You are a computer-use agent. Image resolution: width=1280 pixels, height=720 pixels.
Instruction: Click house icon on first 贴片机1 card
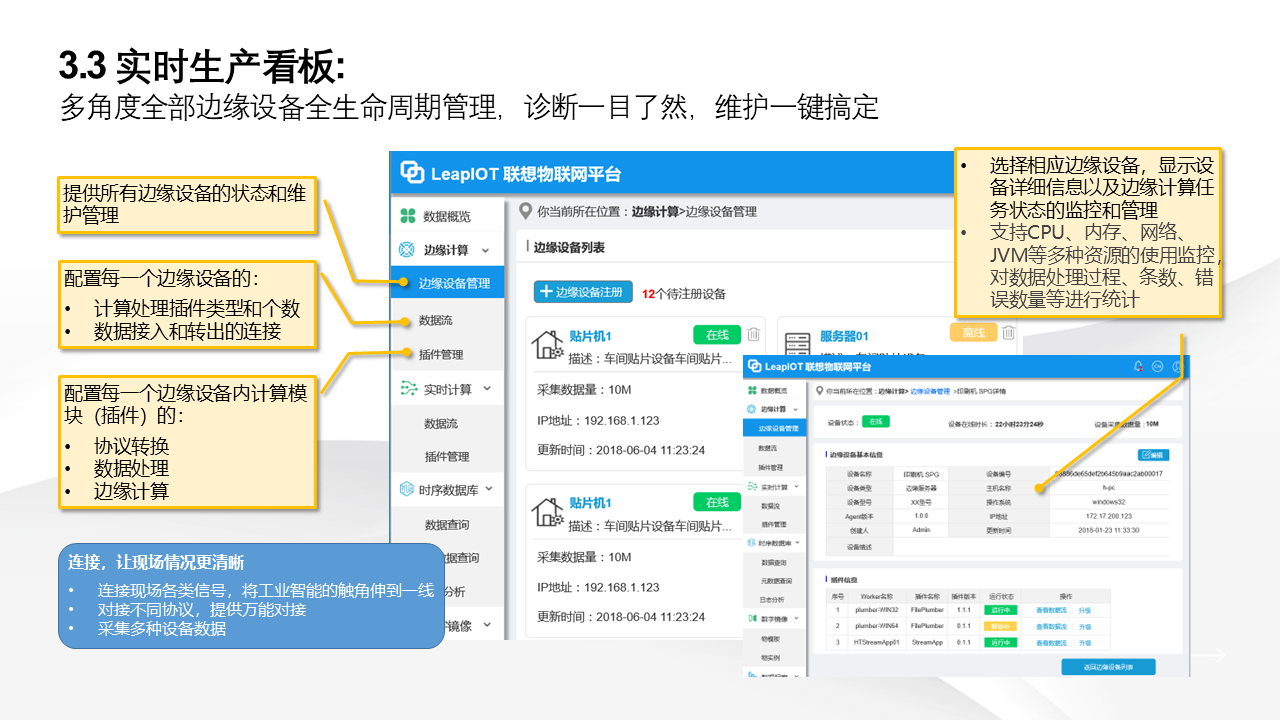point(548,345)
